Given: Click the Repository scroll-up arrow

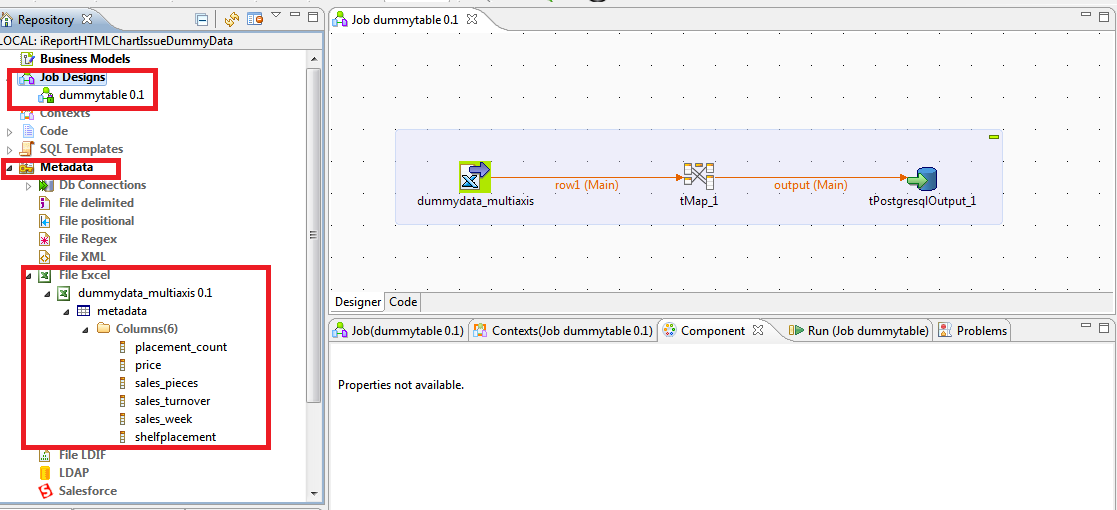Looking at the screenshot, I should pos(314,58).
